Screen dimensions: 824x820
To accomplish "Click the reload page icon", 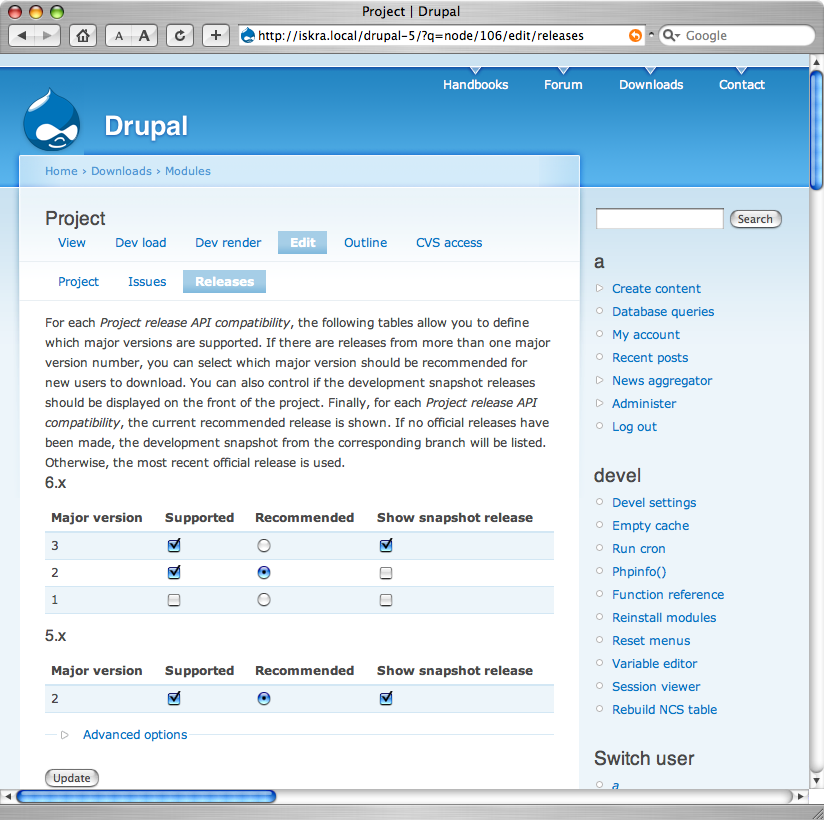I will [180, 35].
